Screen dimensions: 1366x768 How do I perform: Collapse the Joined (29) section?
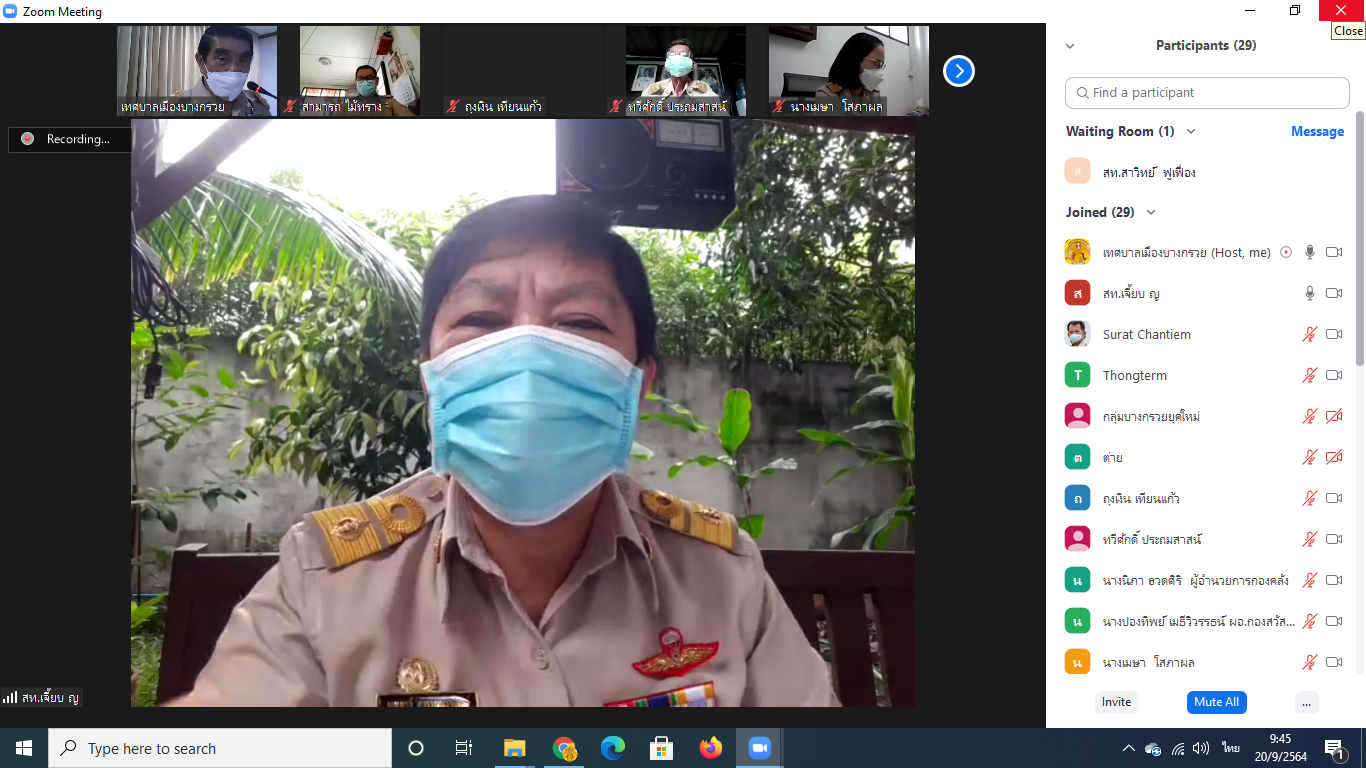[x=1151, y=213]
